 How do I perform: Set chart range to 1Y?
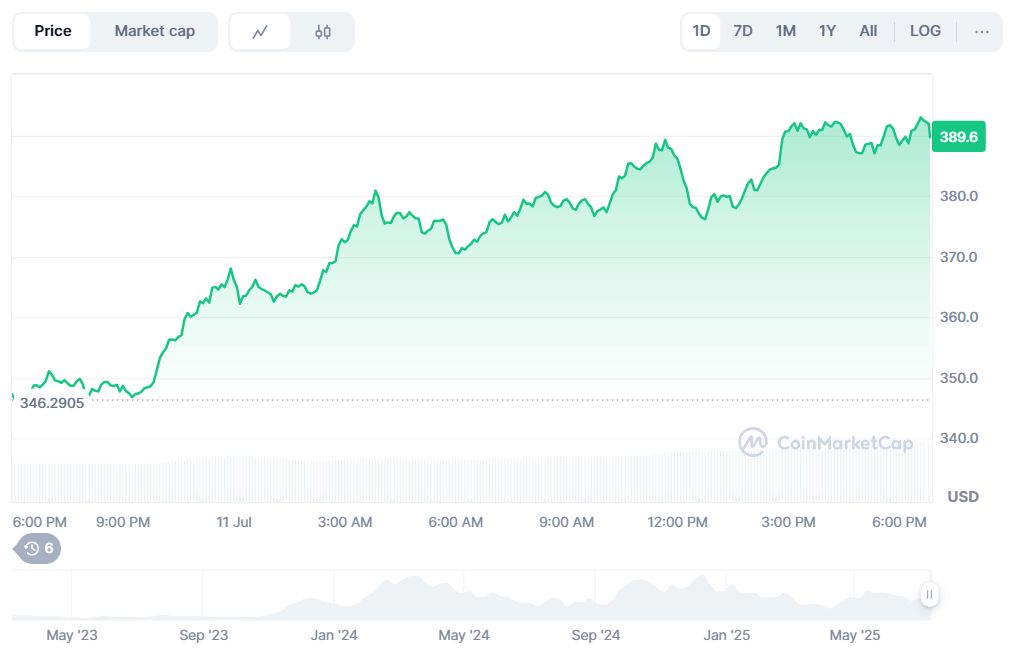click(827, 31)
